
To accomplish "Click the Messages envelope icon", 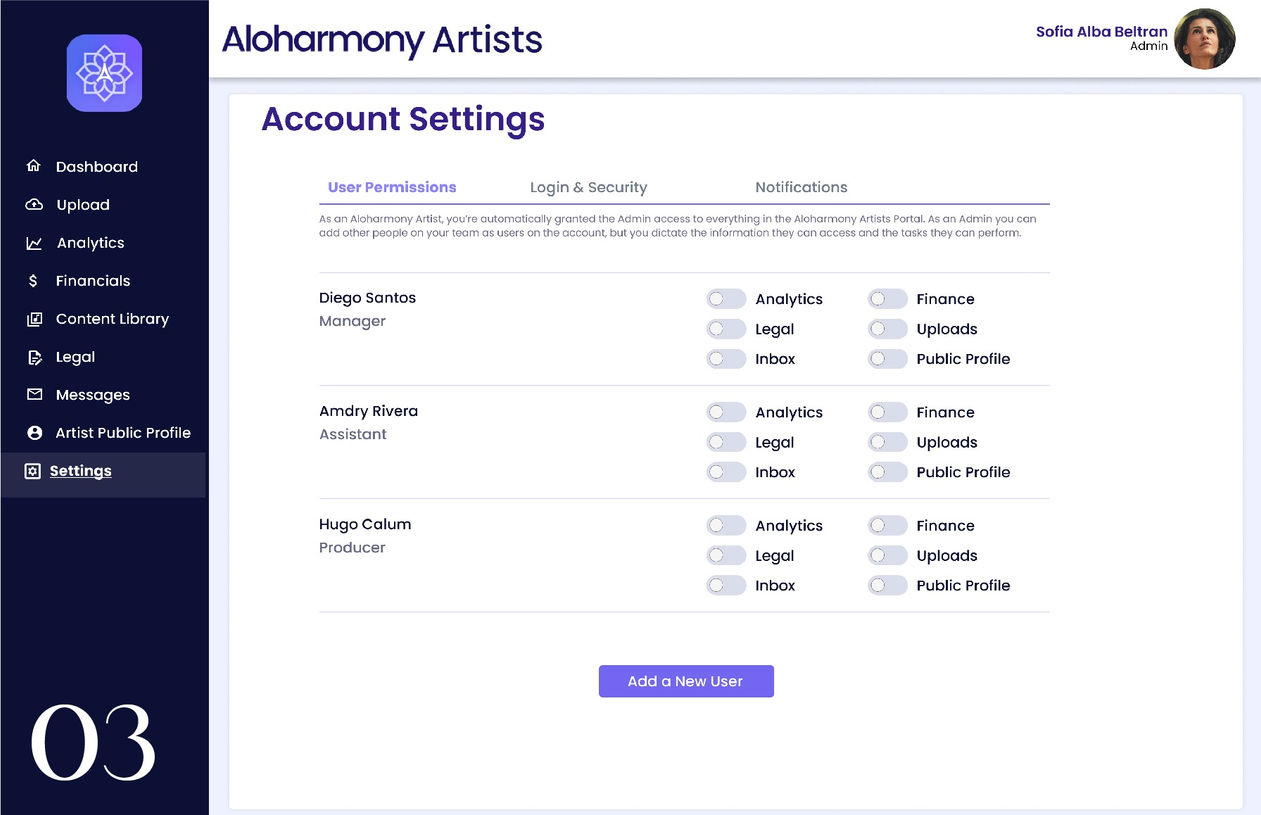I will click(34, 395).
